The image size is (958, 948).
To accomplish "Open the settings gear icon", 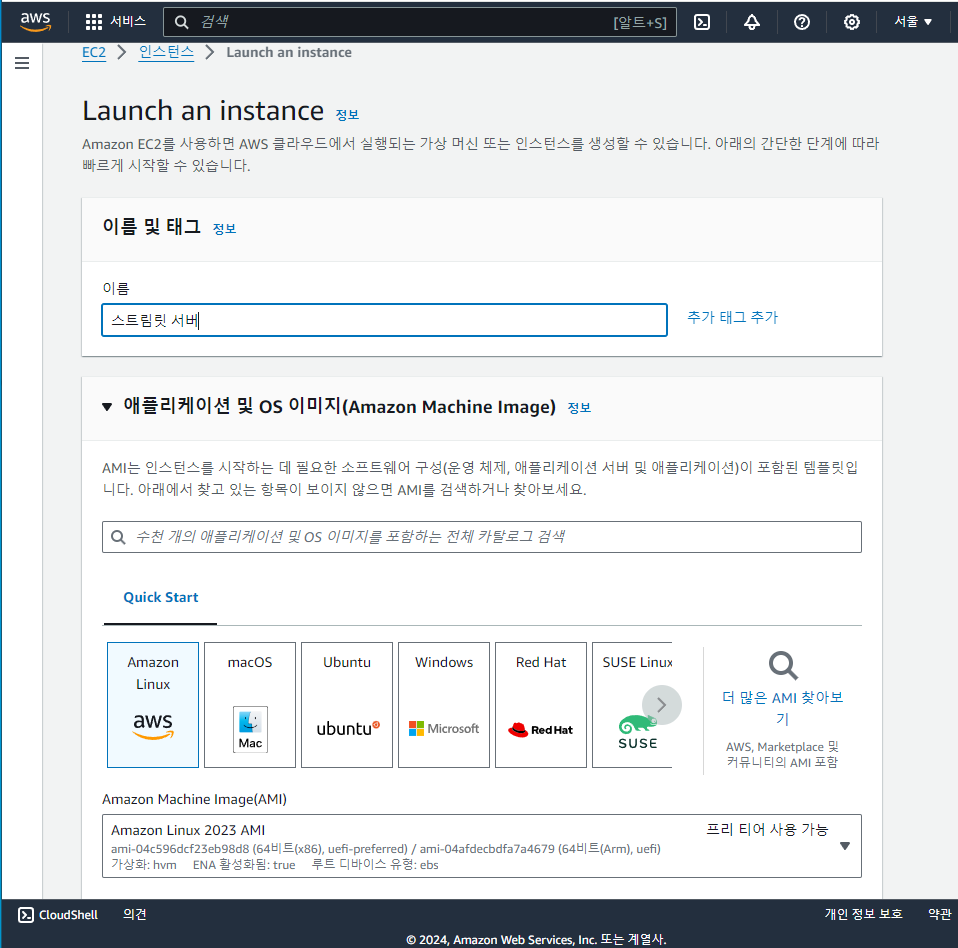I will [852, 22].
